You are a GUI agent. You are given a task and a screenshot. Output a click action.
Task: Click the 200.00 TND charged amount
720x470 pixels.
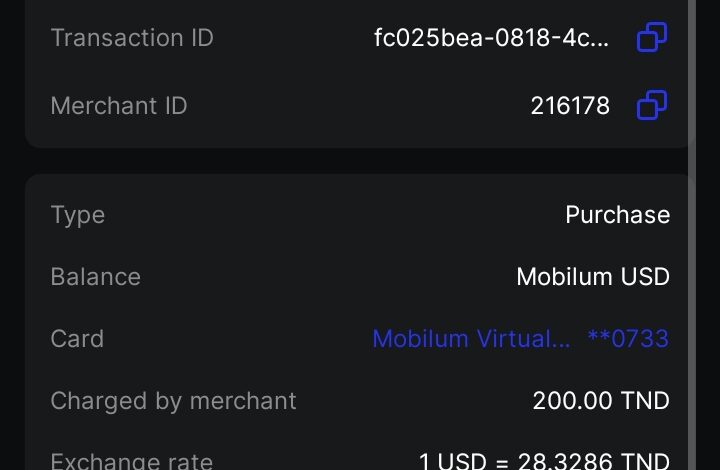[601, 401]
